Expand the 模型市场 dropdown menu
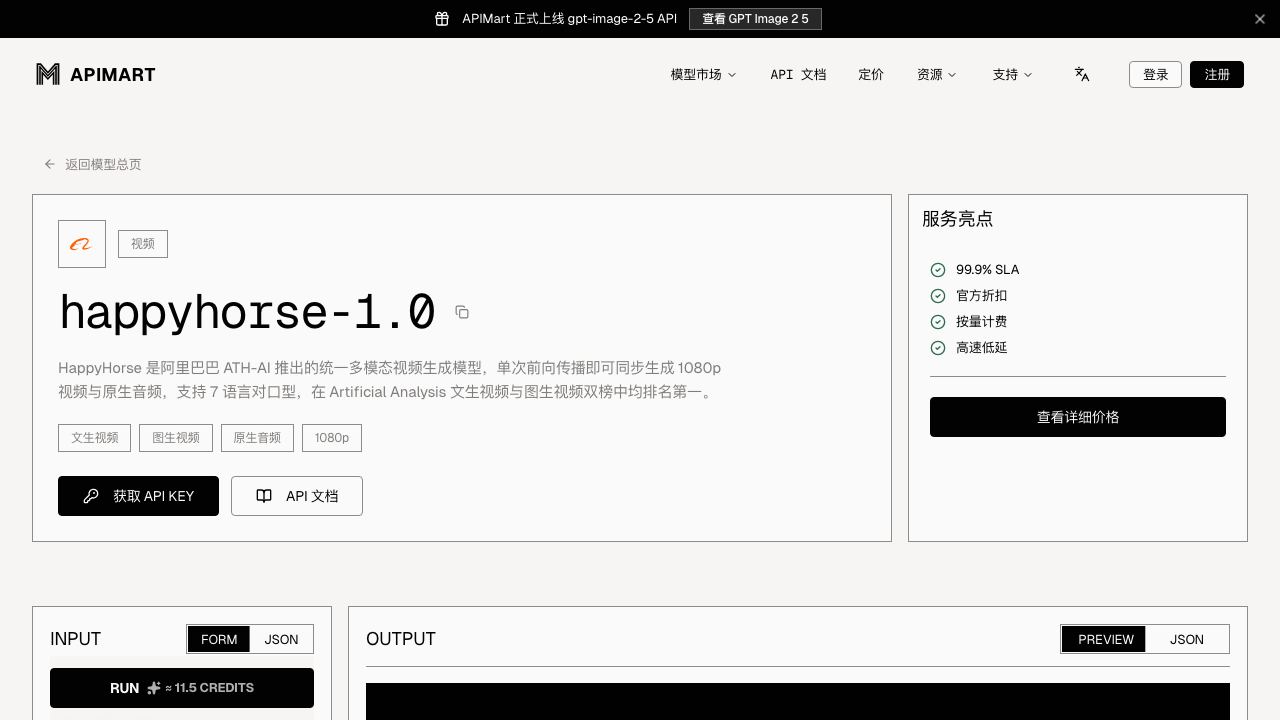Image resolution: width=1280 pixels, height=720 pixels. (703, 75)
